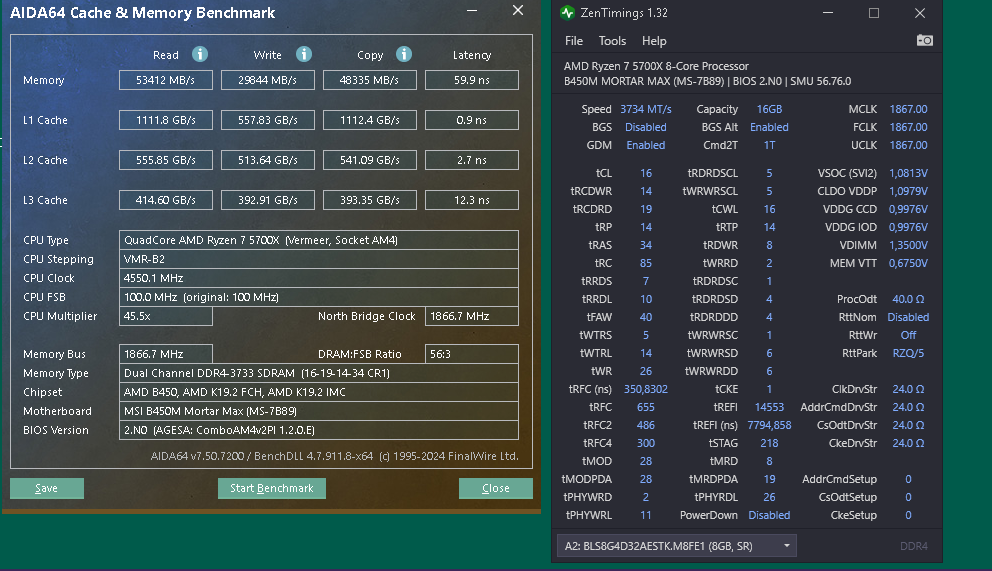This screenshot has width=992, height=571.
Task: Click L3 Cache latency value 12.3 ns
Action: (472, 200)
